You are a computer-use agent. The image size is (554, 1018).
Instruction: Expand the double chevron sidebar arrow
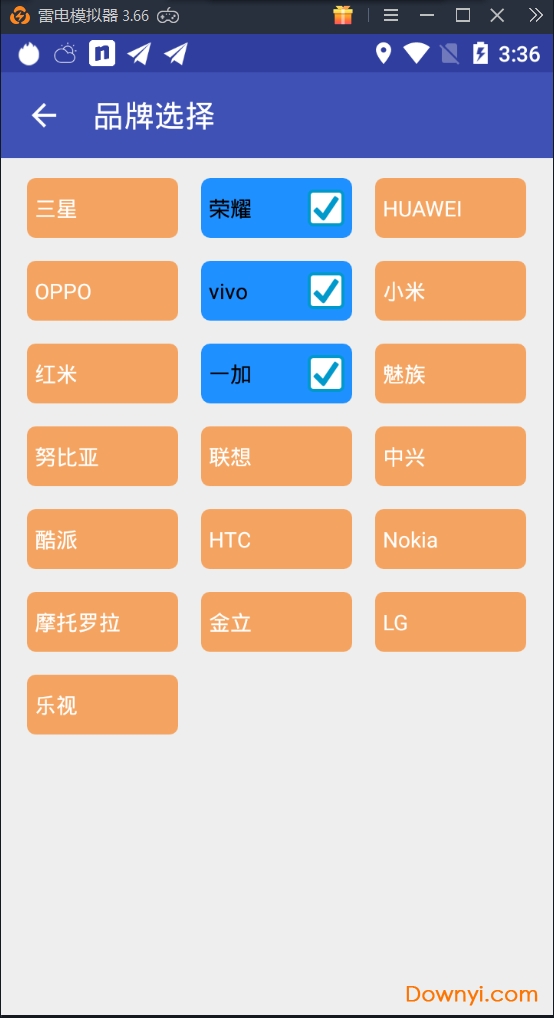[535, 15]
